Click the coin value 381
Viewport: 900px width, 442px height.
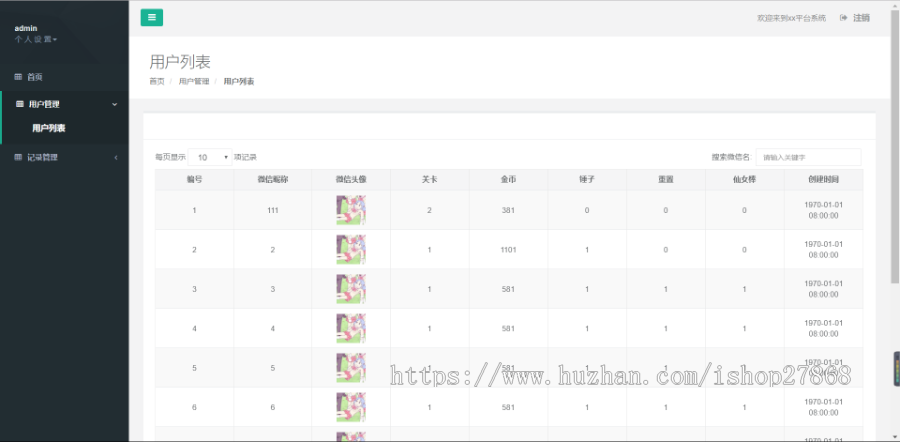click(508, 211)
